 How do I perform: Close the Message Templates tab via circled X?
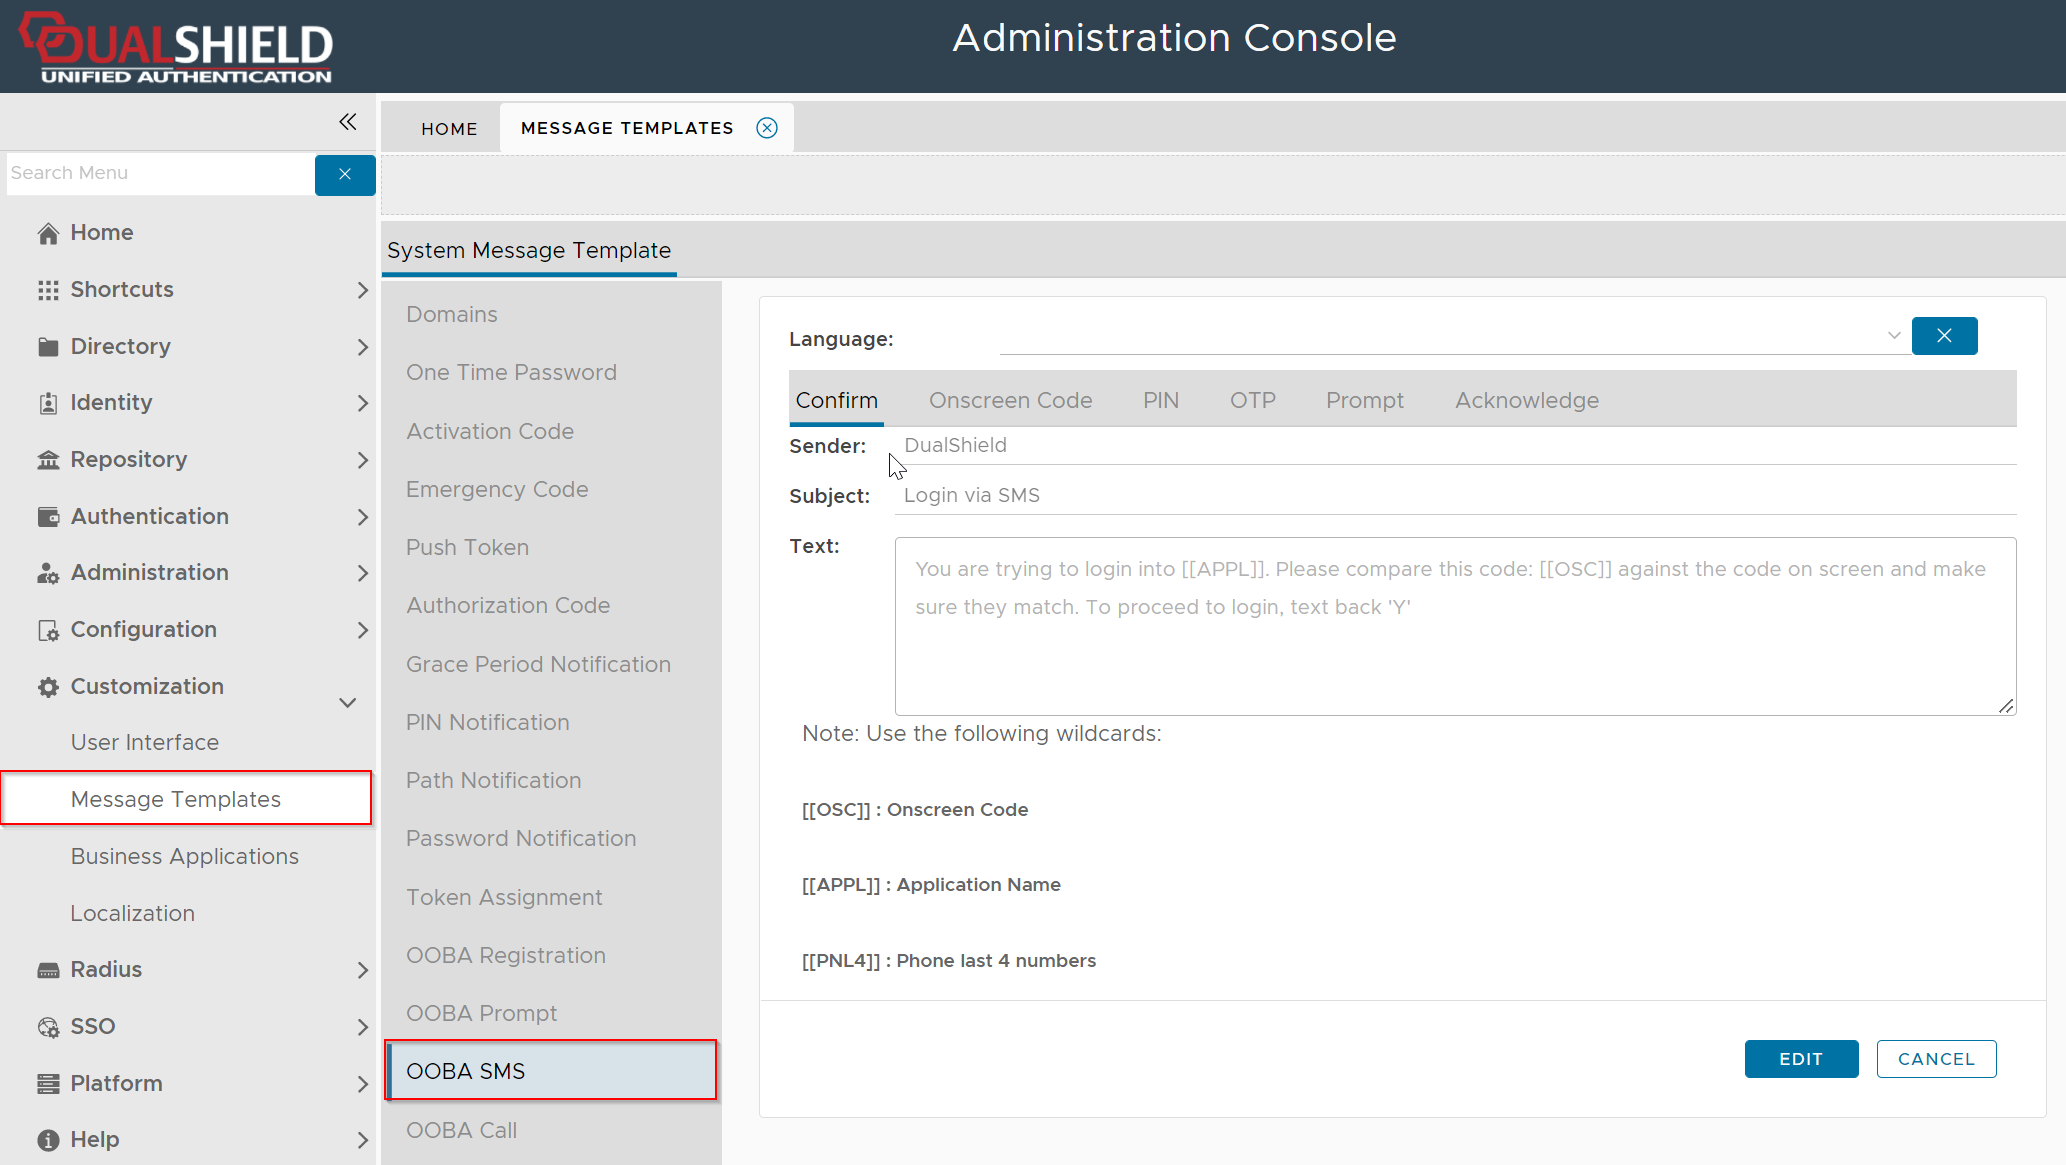pos(767,128)
